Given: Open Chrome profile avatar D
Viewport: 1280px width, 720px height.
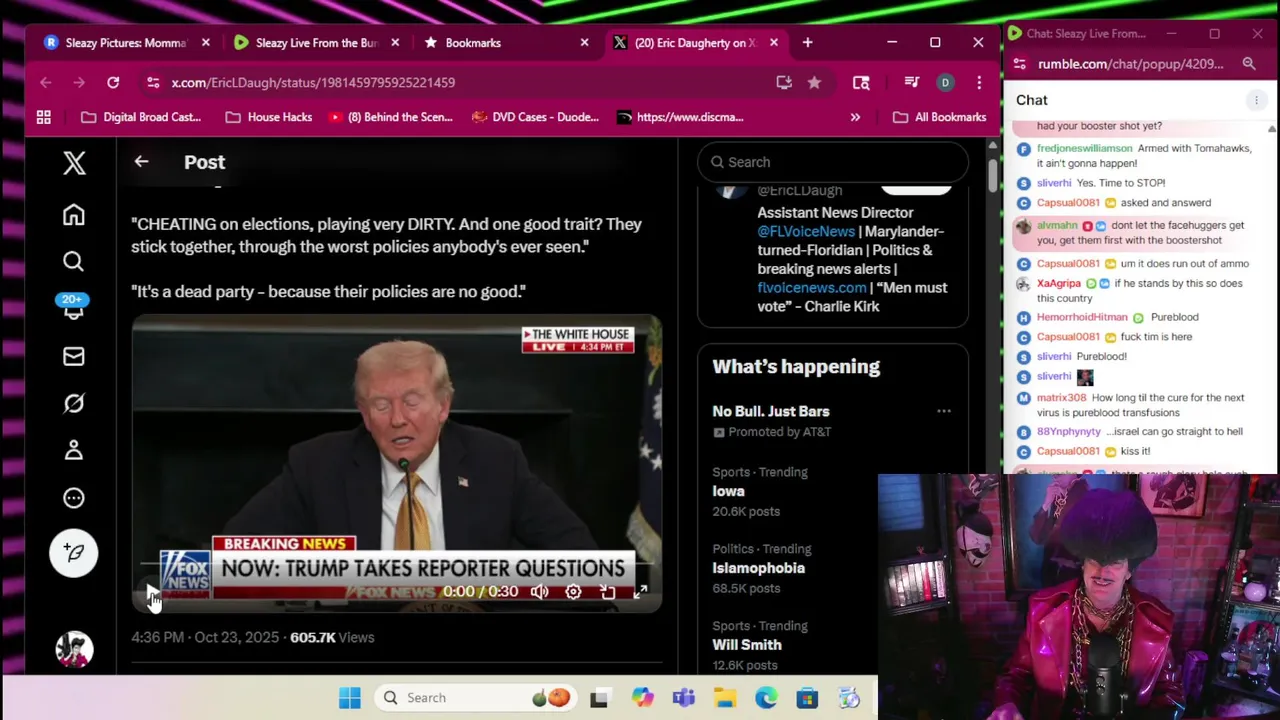Looking at the screenshot, I should [945, 82].
